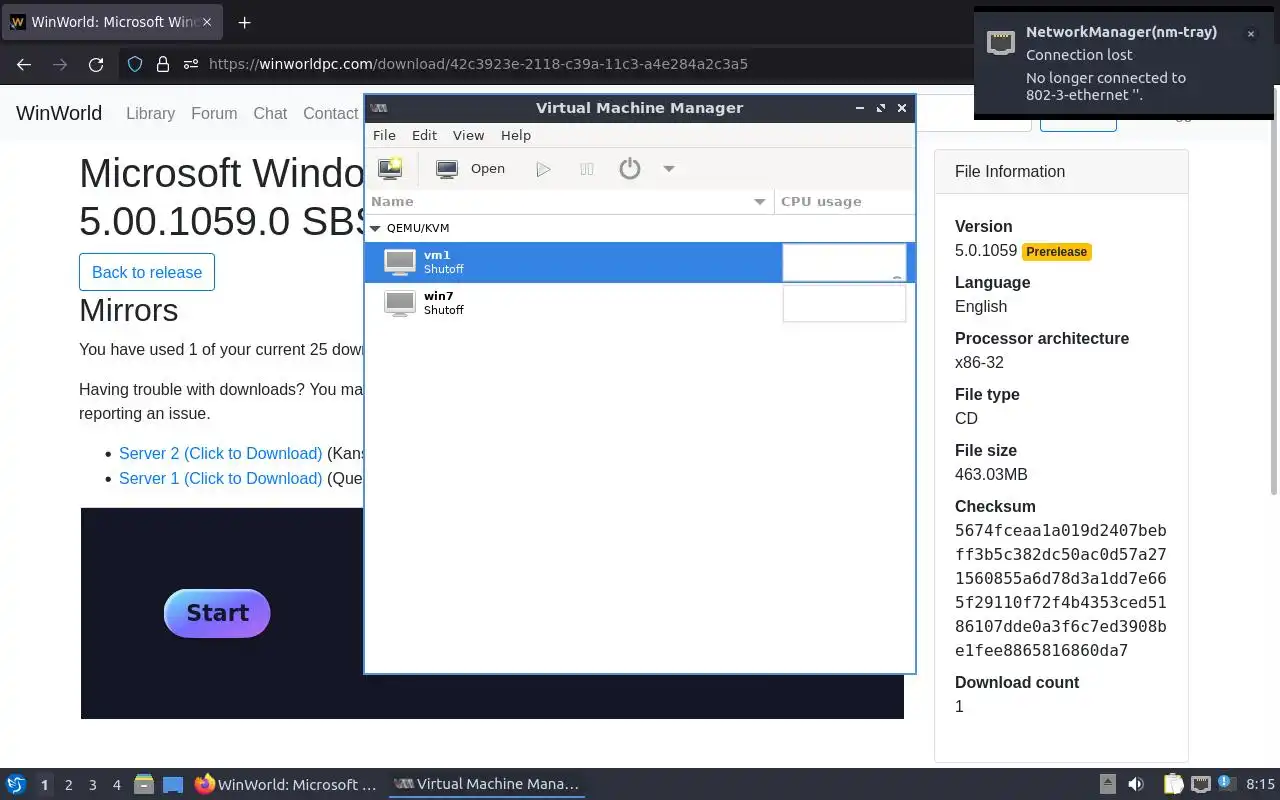Open Help menu in Virtual Machine Manager
This screenshot has width=1280, height=800.
(516, 135)
